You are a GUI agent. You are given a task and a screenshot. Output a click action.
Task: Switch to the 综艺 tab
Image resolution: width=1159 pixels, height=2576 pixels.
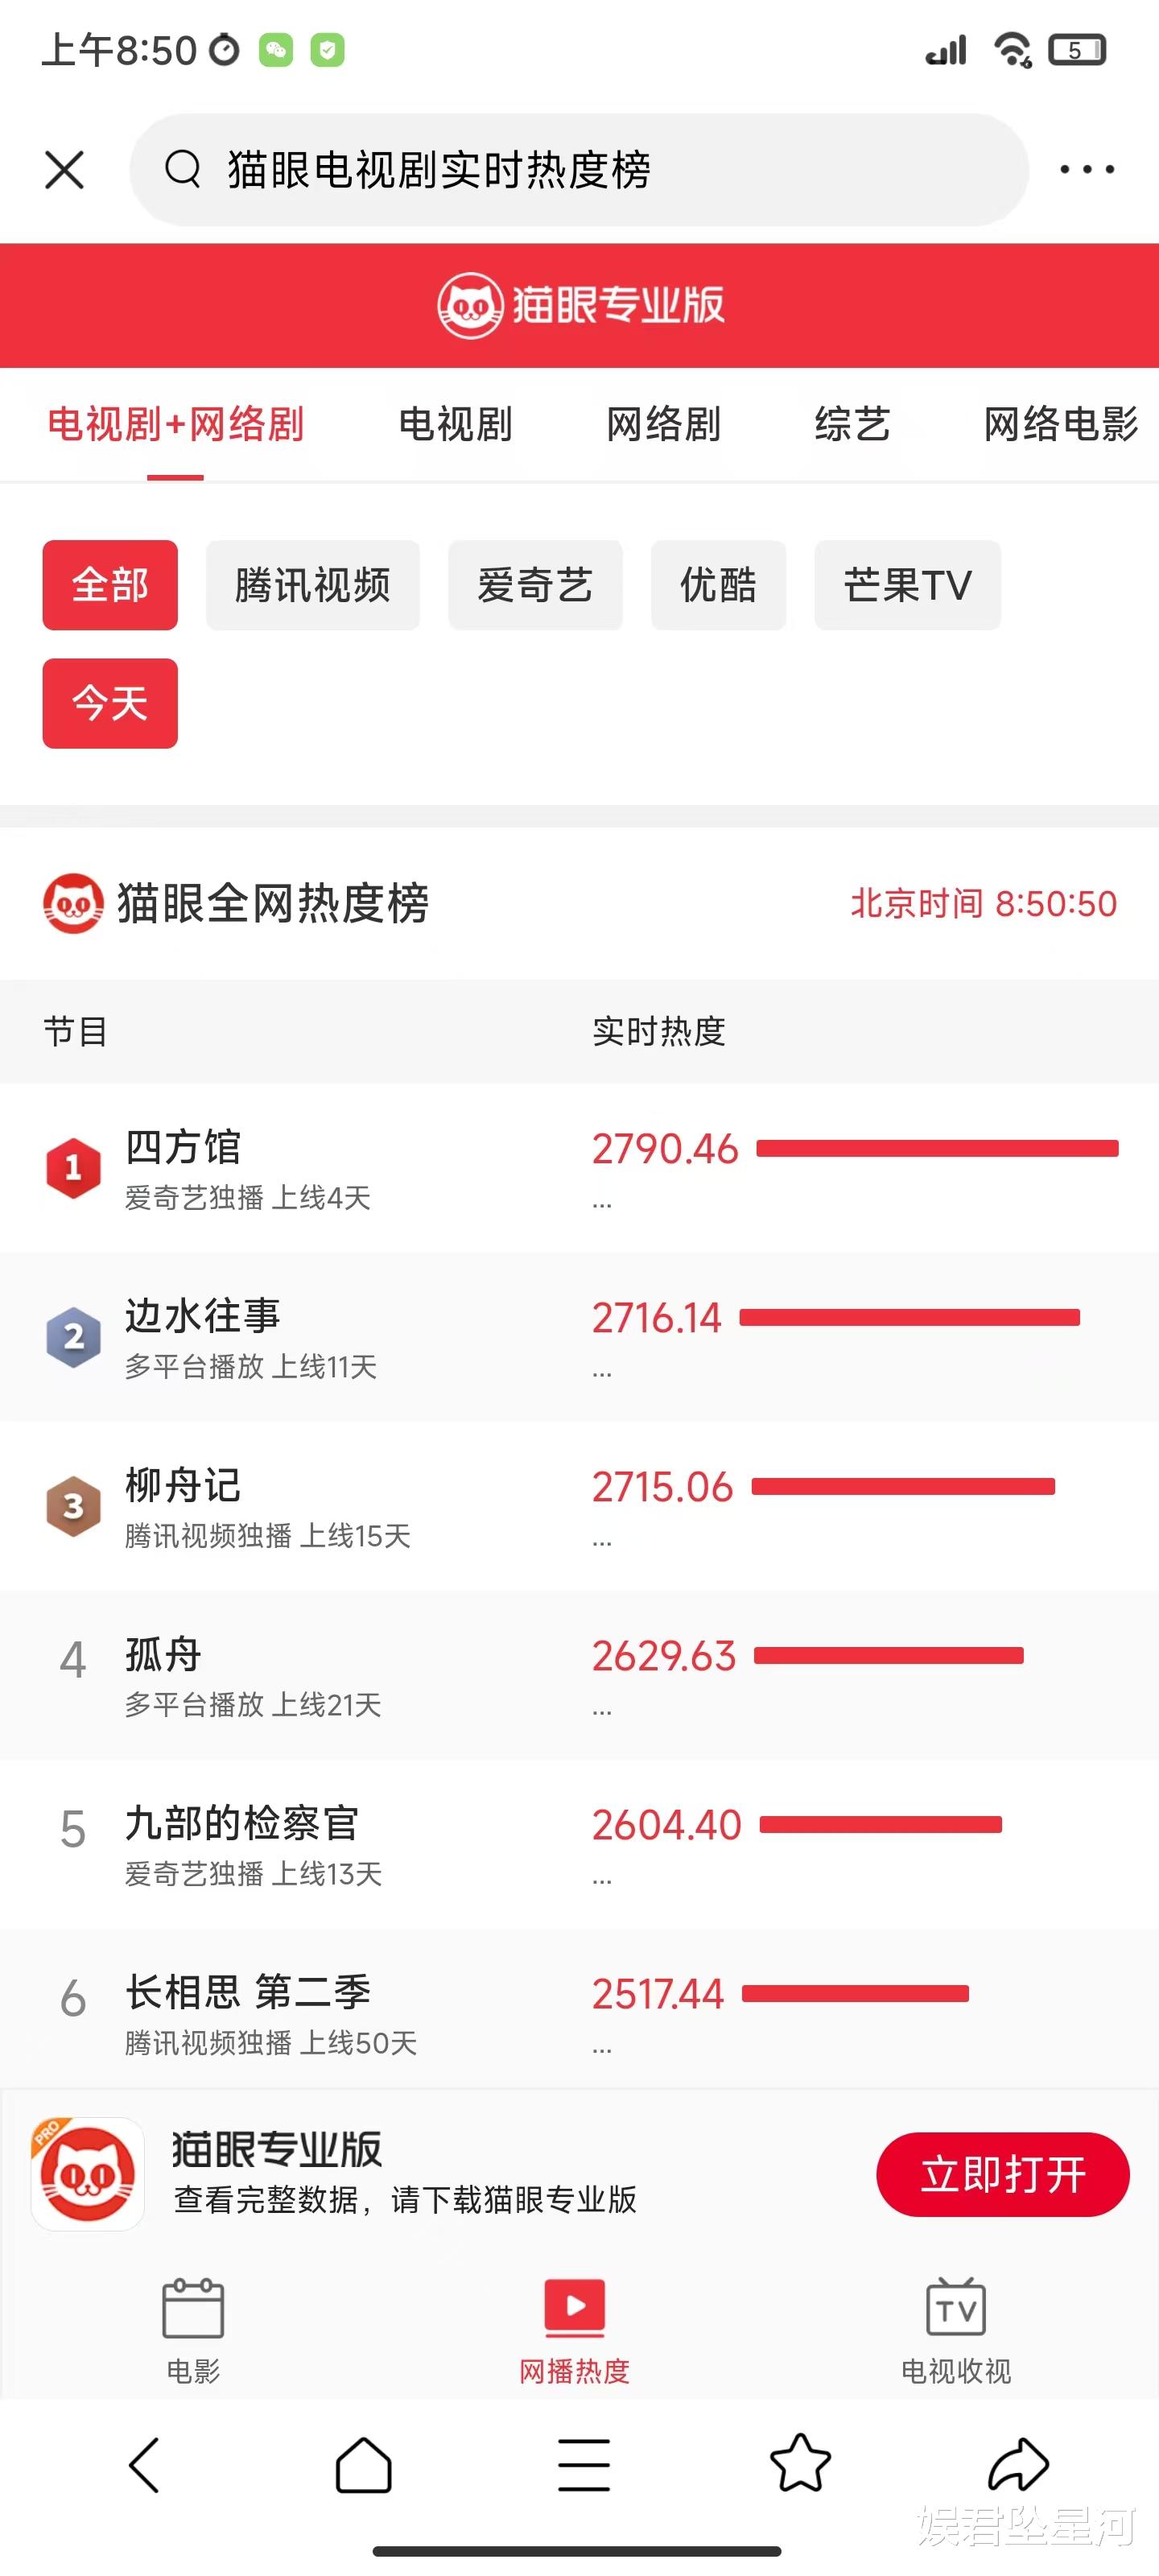click(852, 424)
